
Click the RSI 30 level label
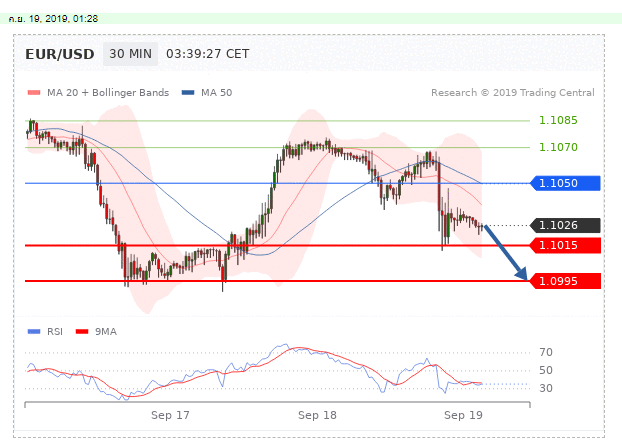coord(546,388)
